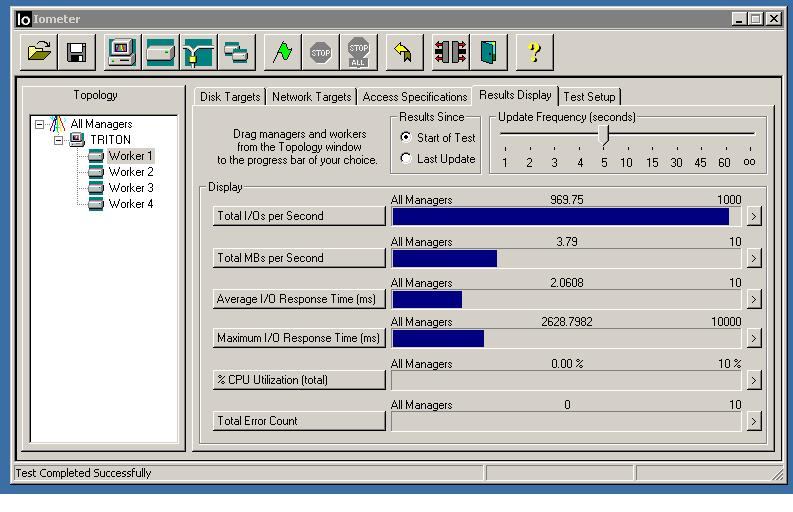The height and width of the screenshot is (512, 793).
Task: Click Total Error Count button
Action: click(299, 421)
